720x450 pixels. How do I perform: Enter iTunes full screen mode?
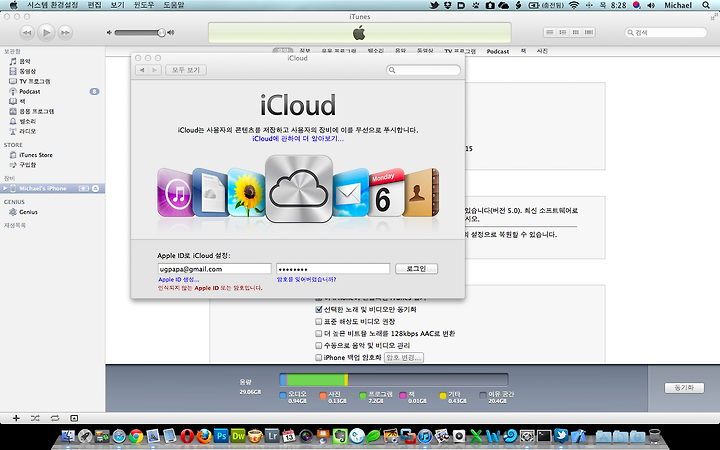(714, 17)
